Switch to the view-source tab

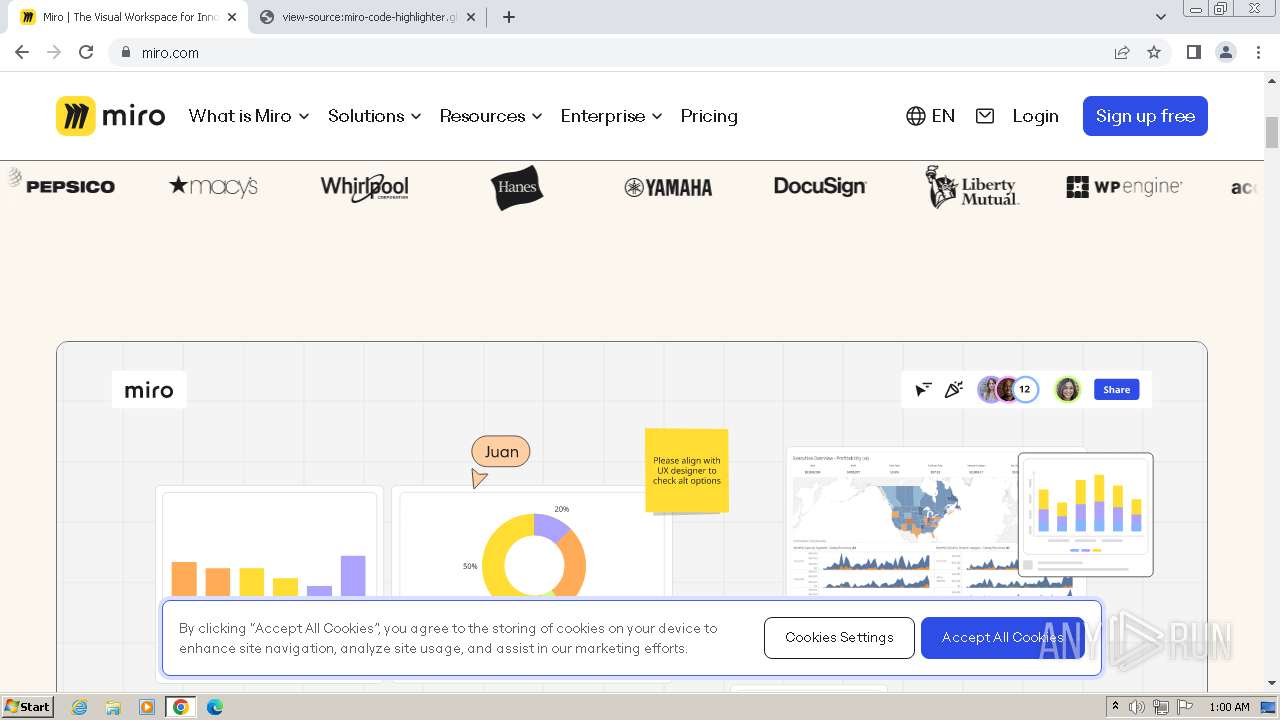(369, 17)
